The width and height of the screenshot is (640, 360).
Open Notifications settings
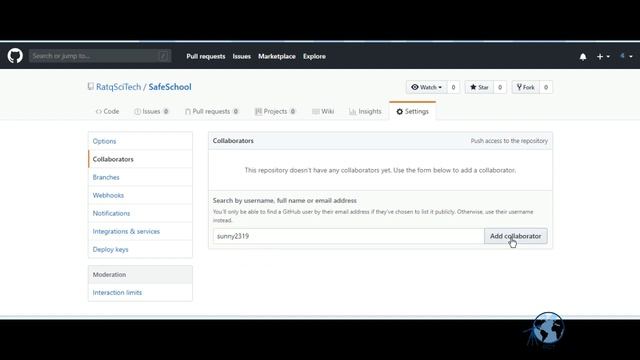click(140, 213)
